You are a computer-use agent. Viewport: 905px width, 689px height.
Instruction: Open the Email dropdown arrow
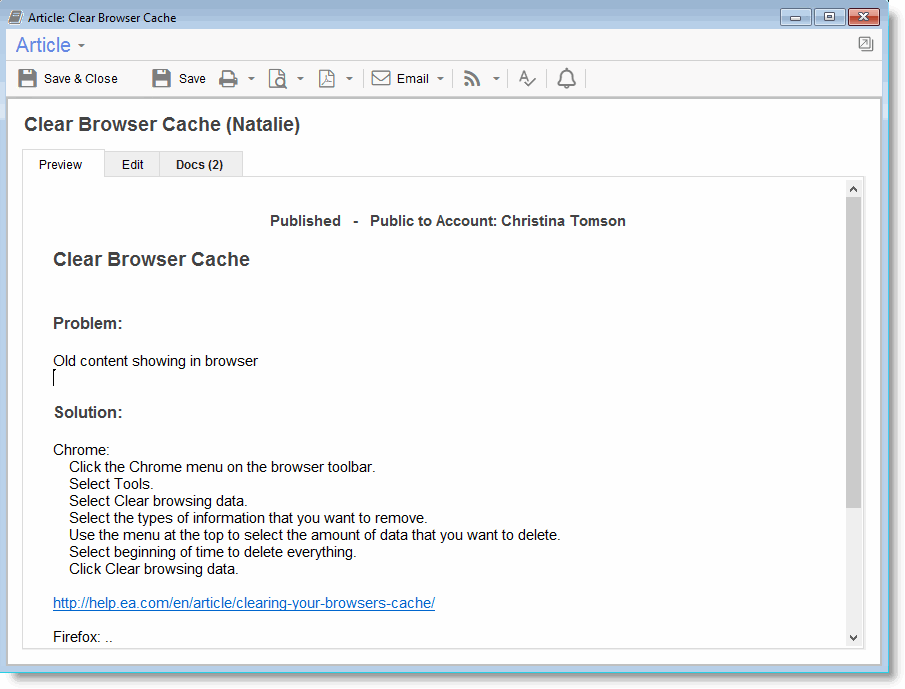[440, 79]
